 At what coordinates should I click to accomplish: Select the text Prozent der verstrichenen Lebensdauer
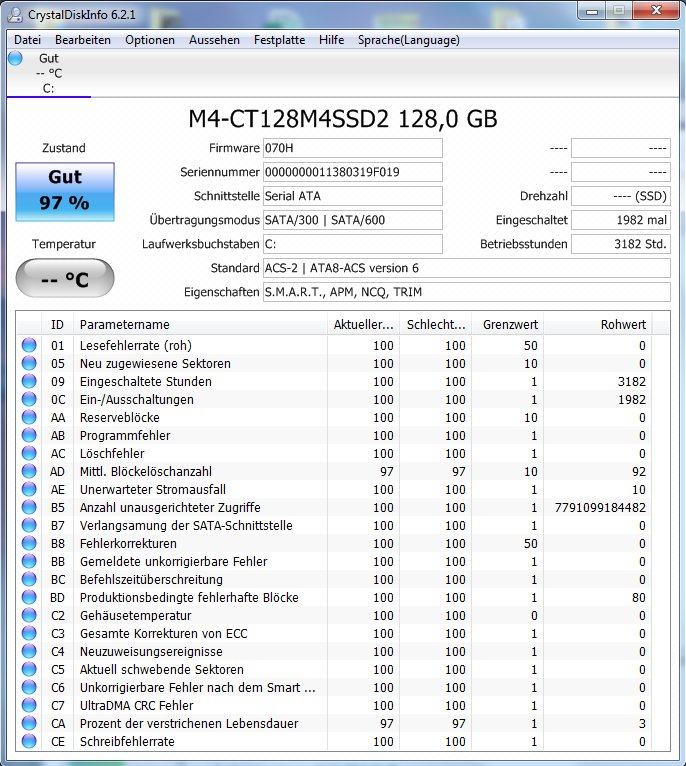(x=189, y=723)
